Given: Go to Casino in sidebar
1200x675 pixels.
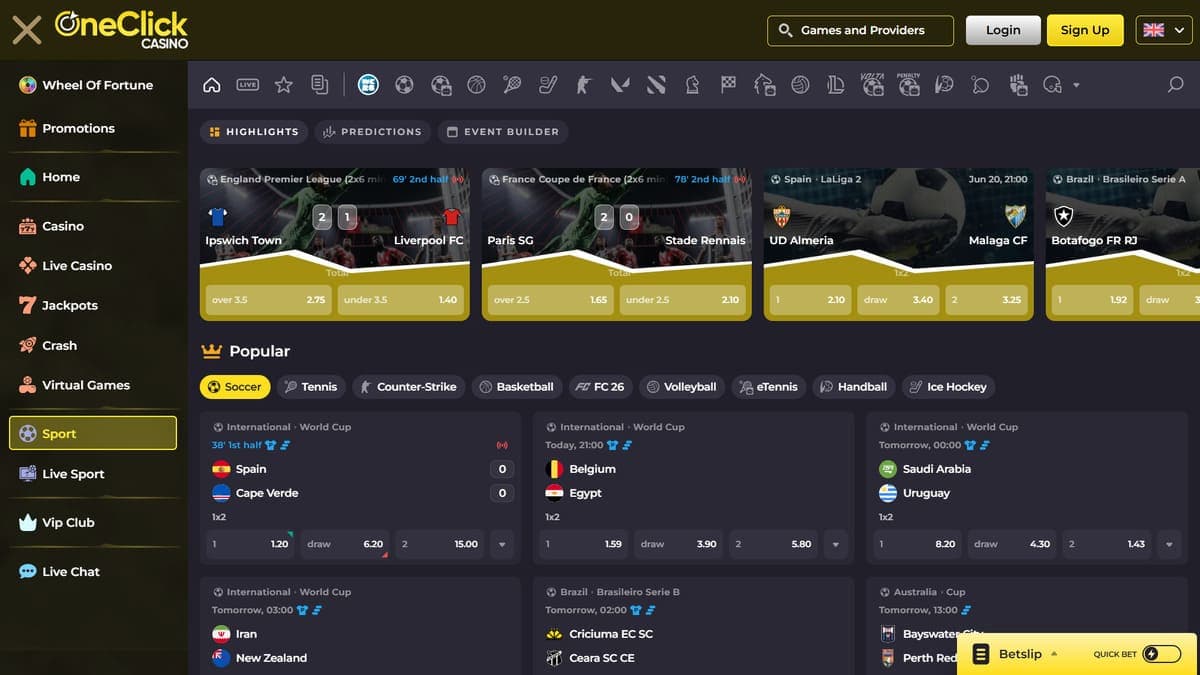Looking at the screenshot, I should pos(94,226).
